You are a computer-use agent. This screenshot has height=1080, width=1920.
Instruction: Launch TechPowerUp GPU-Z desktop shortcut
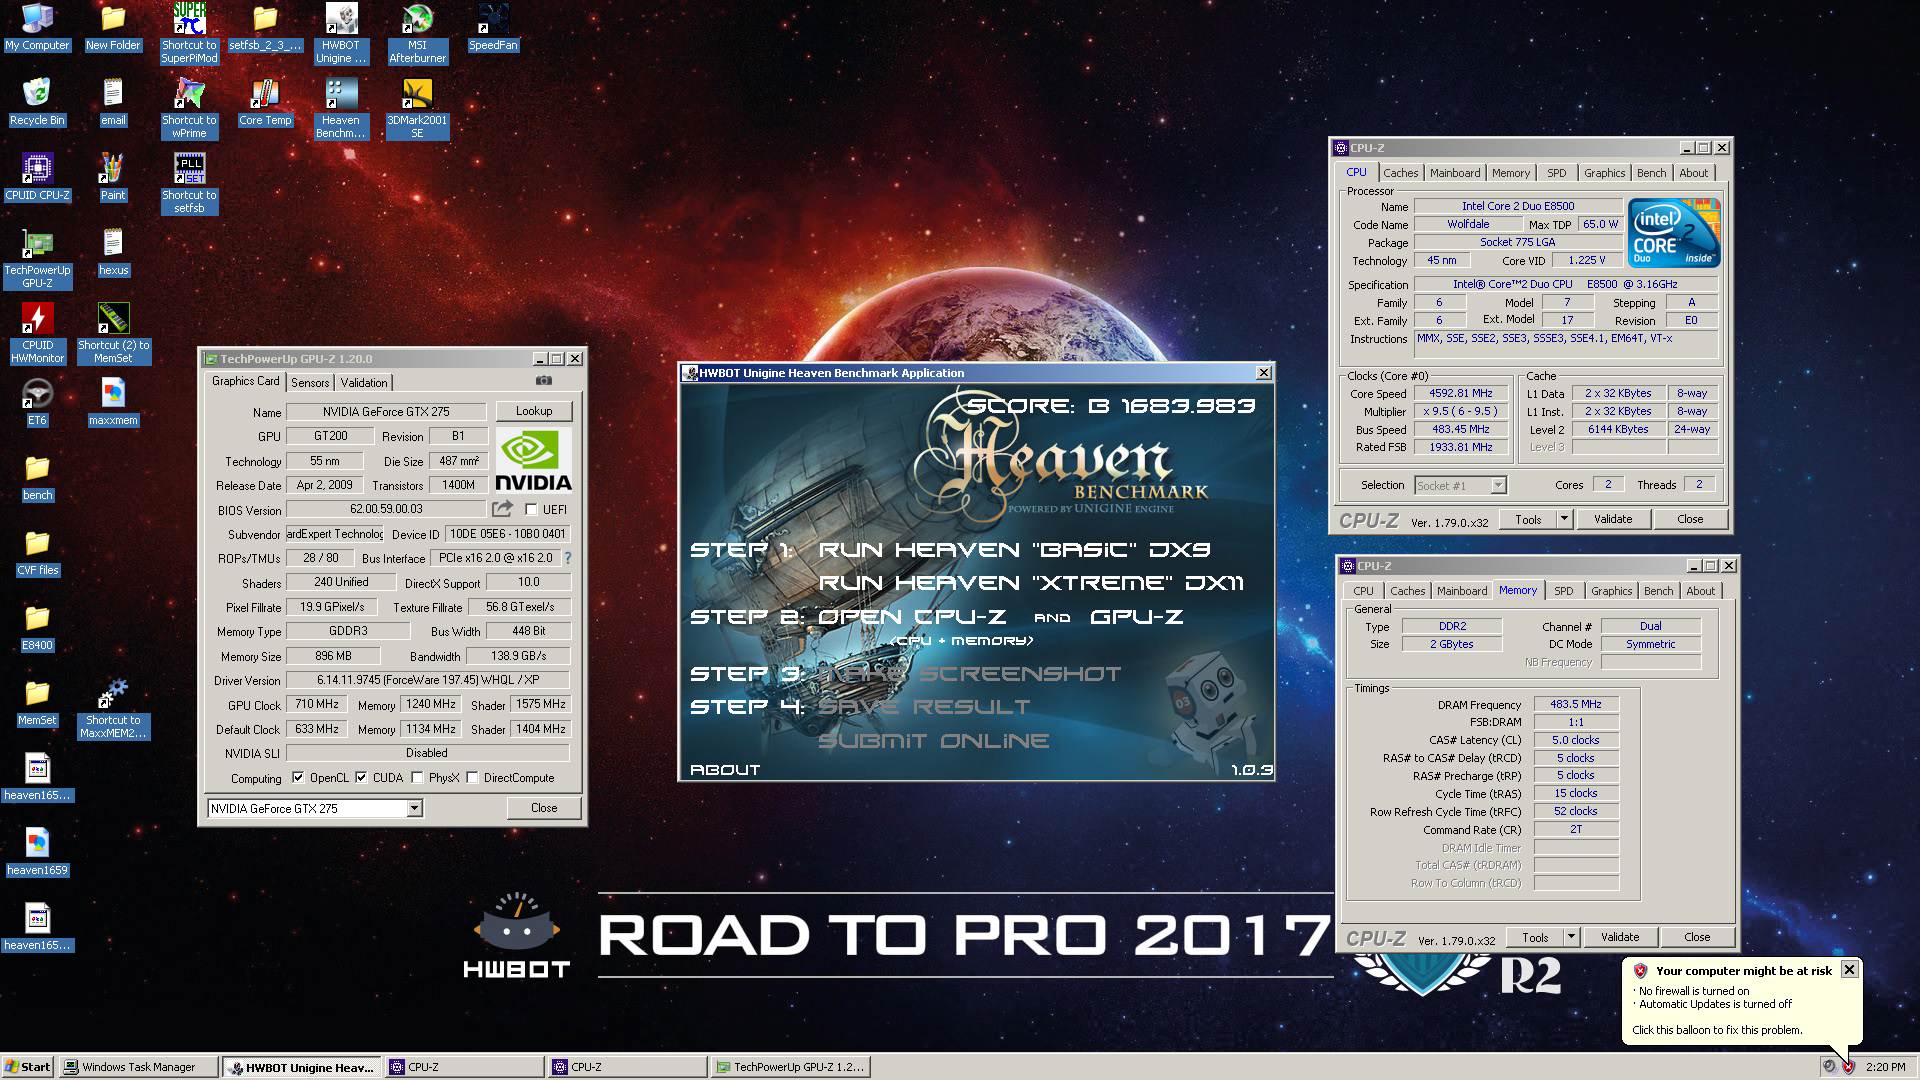[37, 259]
